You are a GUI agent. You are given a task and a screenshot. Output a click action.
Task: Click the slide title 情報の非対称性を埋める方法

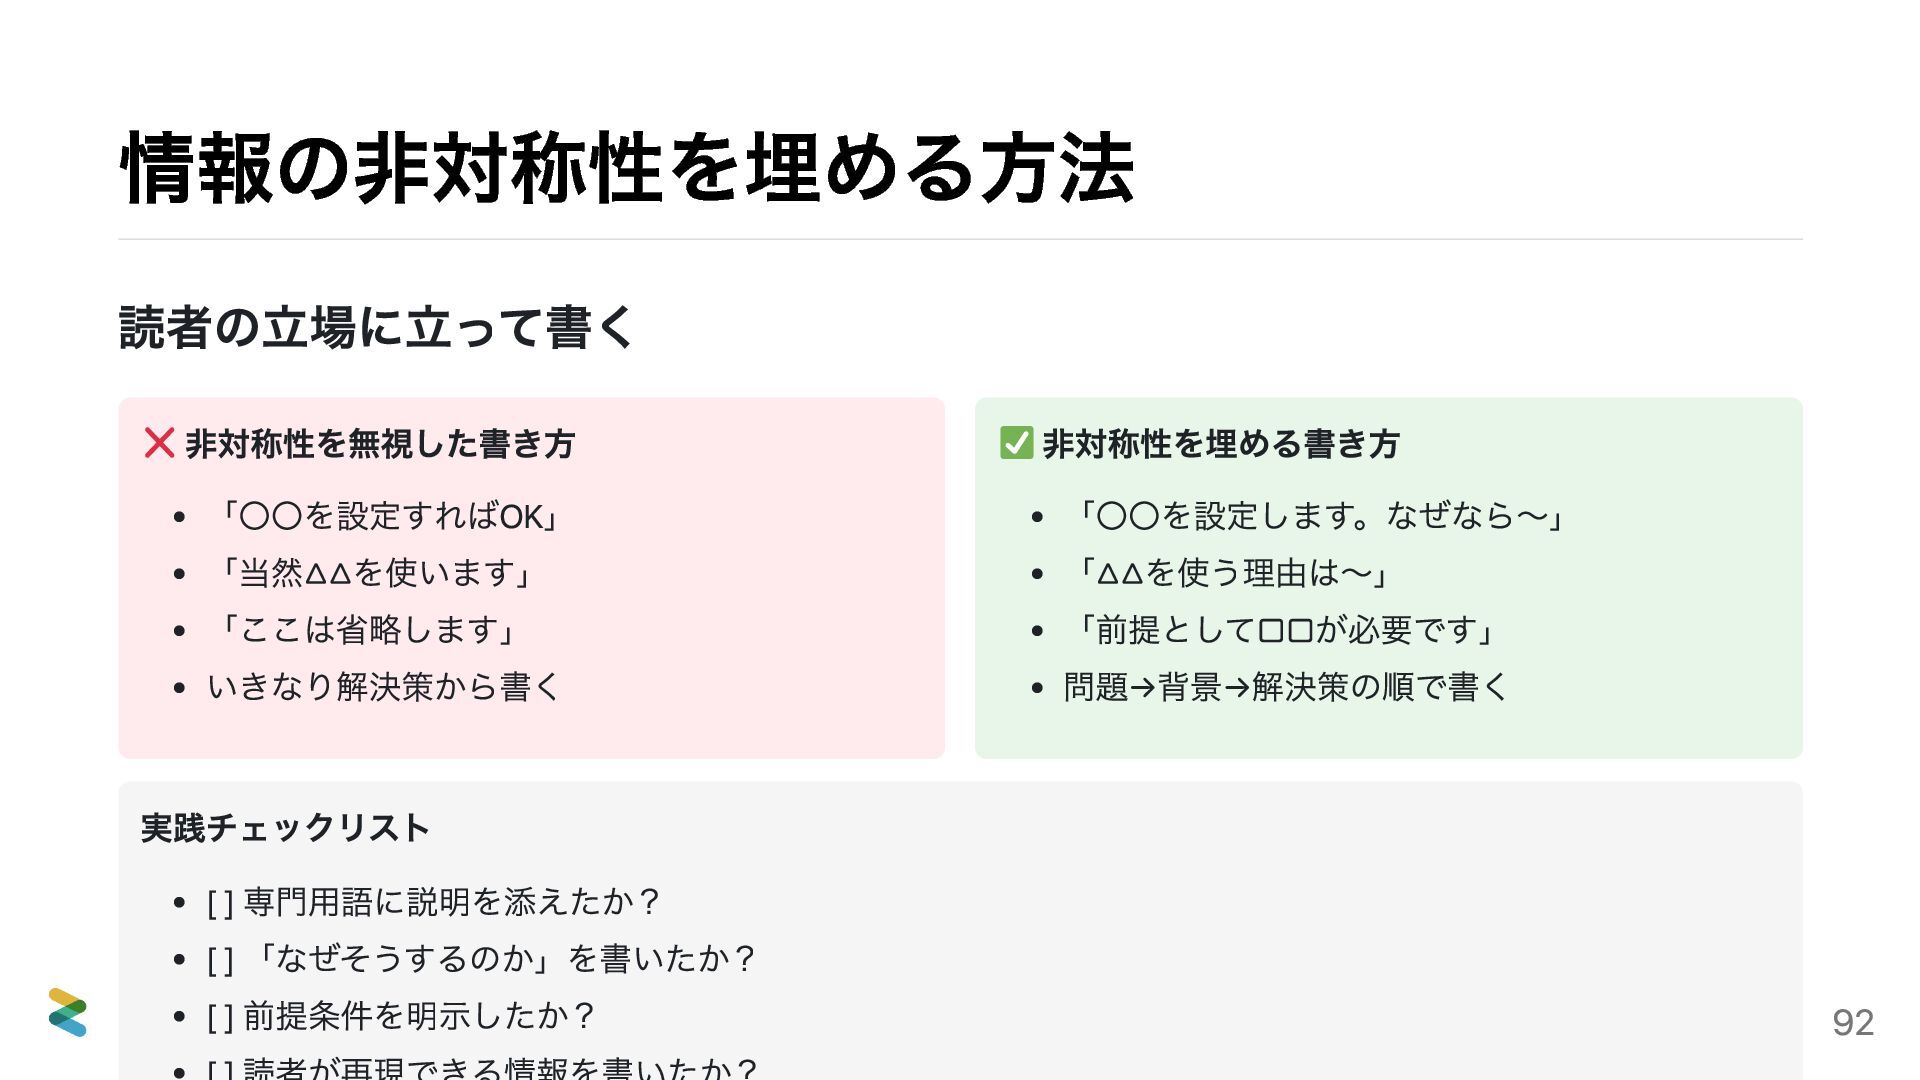point(627,168)
